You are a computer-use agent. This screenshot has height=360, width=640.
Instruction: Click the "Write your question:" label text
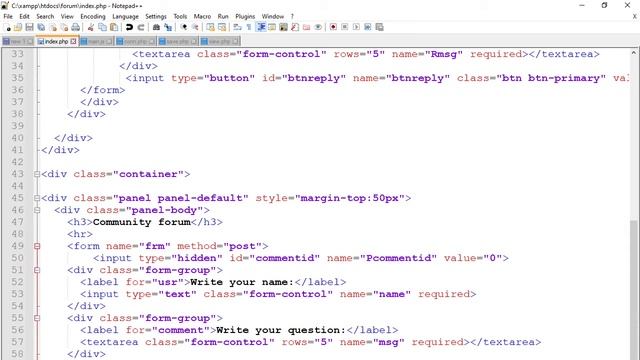tap(281, 330)
